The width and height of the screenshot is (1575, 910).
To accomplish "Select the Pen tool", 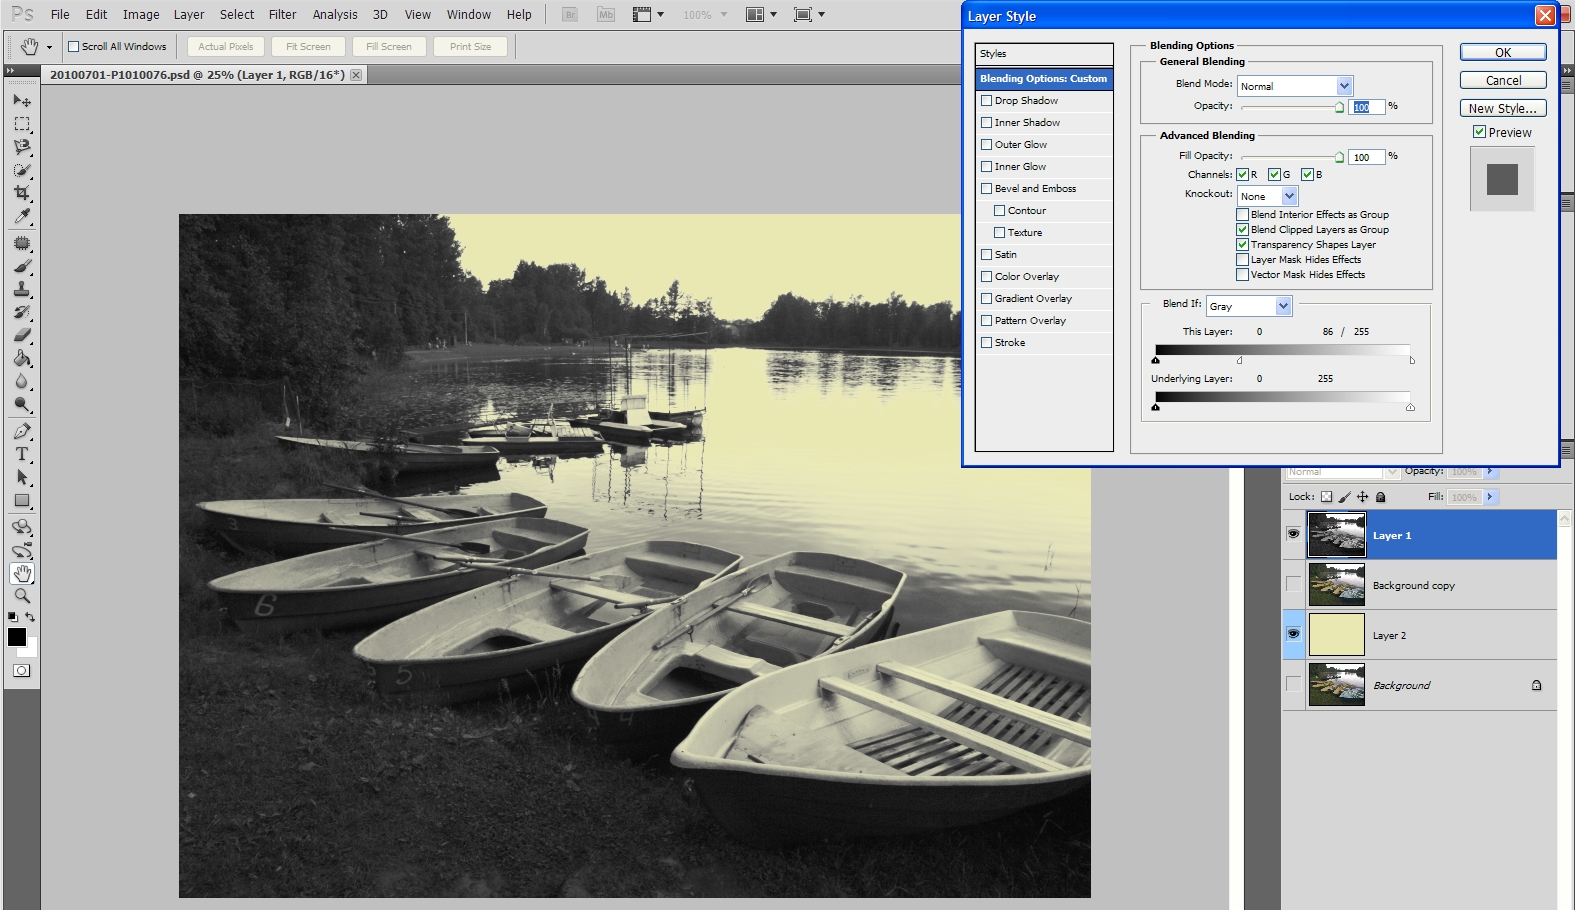I will (x=22, y=431).
